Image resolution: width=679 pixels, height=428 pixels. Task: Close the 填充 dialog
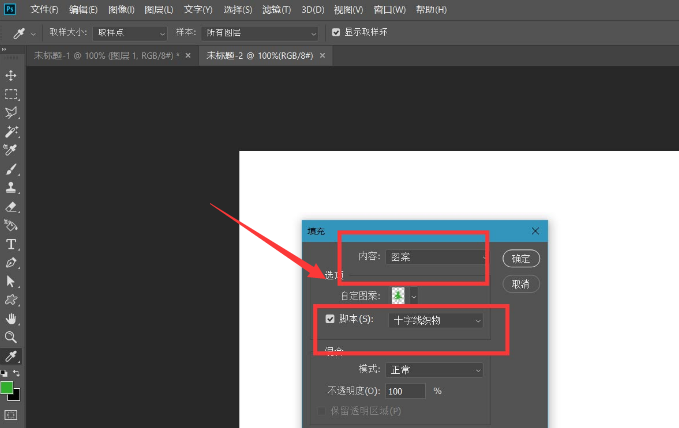point(535,231)
